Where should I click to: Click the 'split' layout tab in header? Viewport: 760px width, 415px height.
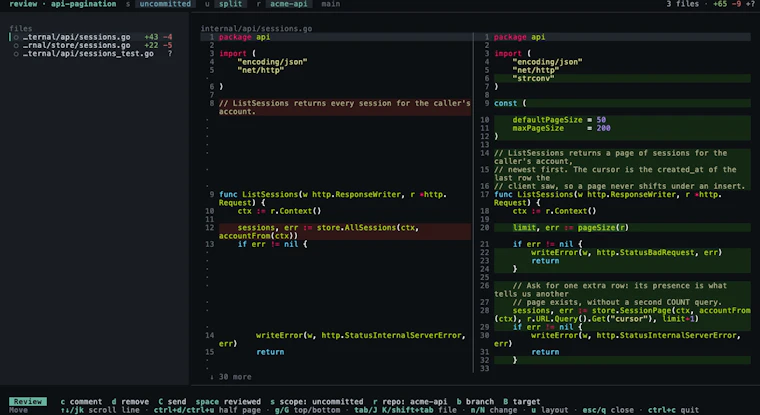point(230,4)
